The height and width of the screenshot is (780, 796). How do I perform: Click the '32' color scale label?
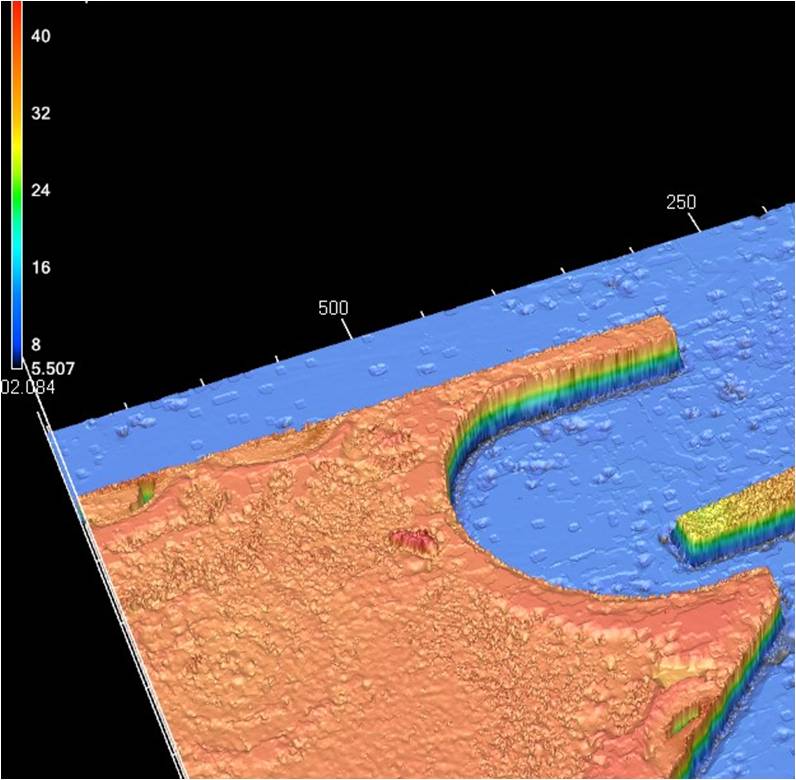pyautogui.click(x=41, y=113)
